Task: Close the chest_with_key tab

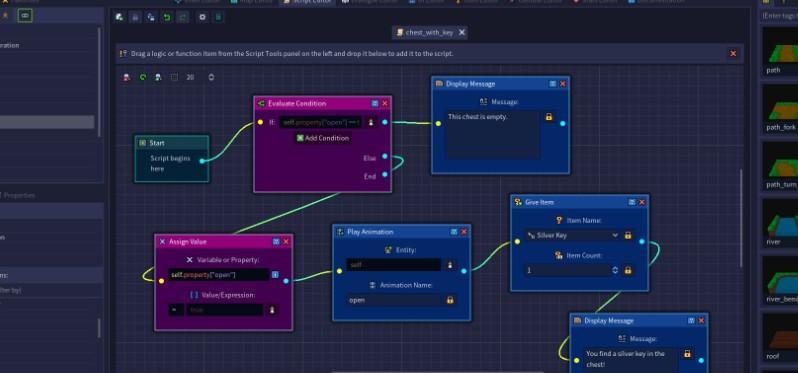Action: (x=462, y=33)
